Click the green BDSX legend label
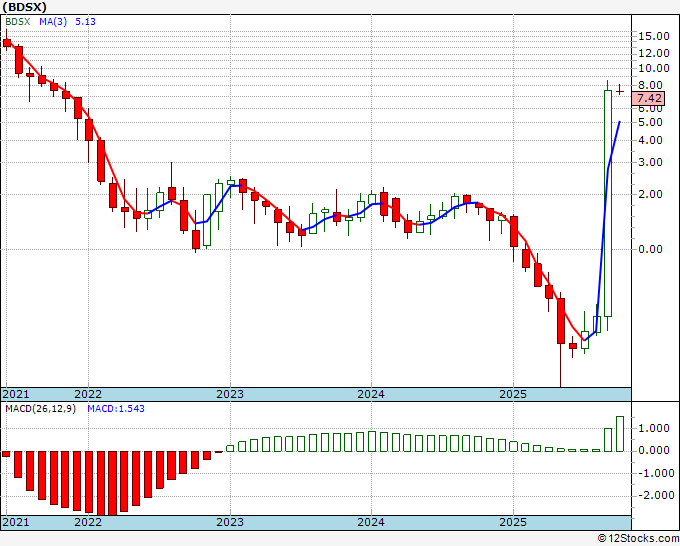 tap(18, 22)
